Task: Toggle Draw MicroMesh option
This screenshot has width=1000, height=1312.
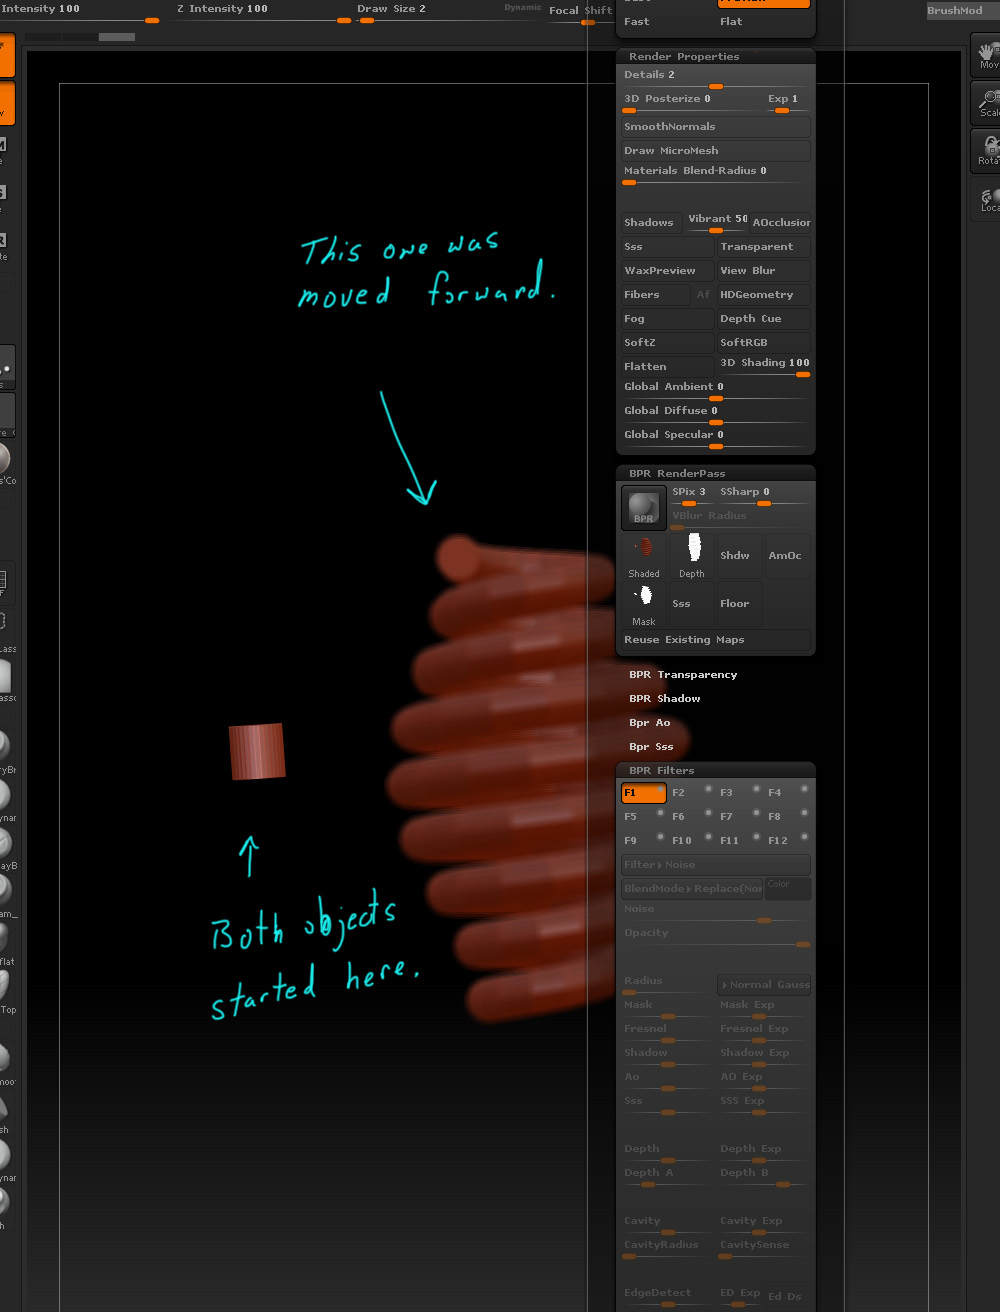Action: [x=716, y=151]
